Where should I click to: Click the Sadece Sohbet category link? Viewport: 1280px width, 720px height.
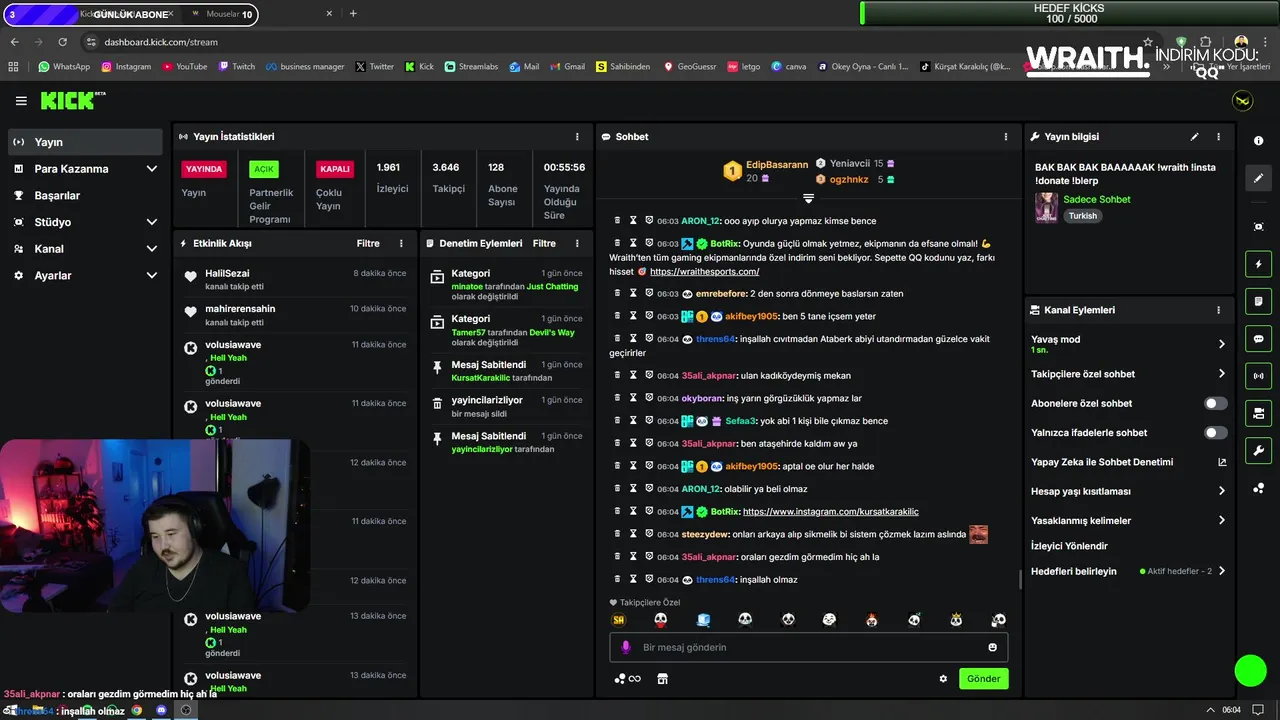pyautogui.click(x=1096, y=199)
